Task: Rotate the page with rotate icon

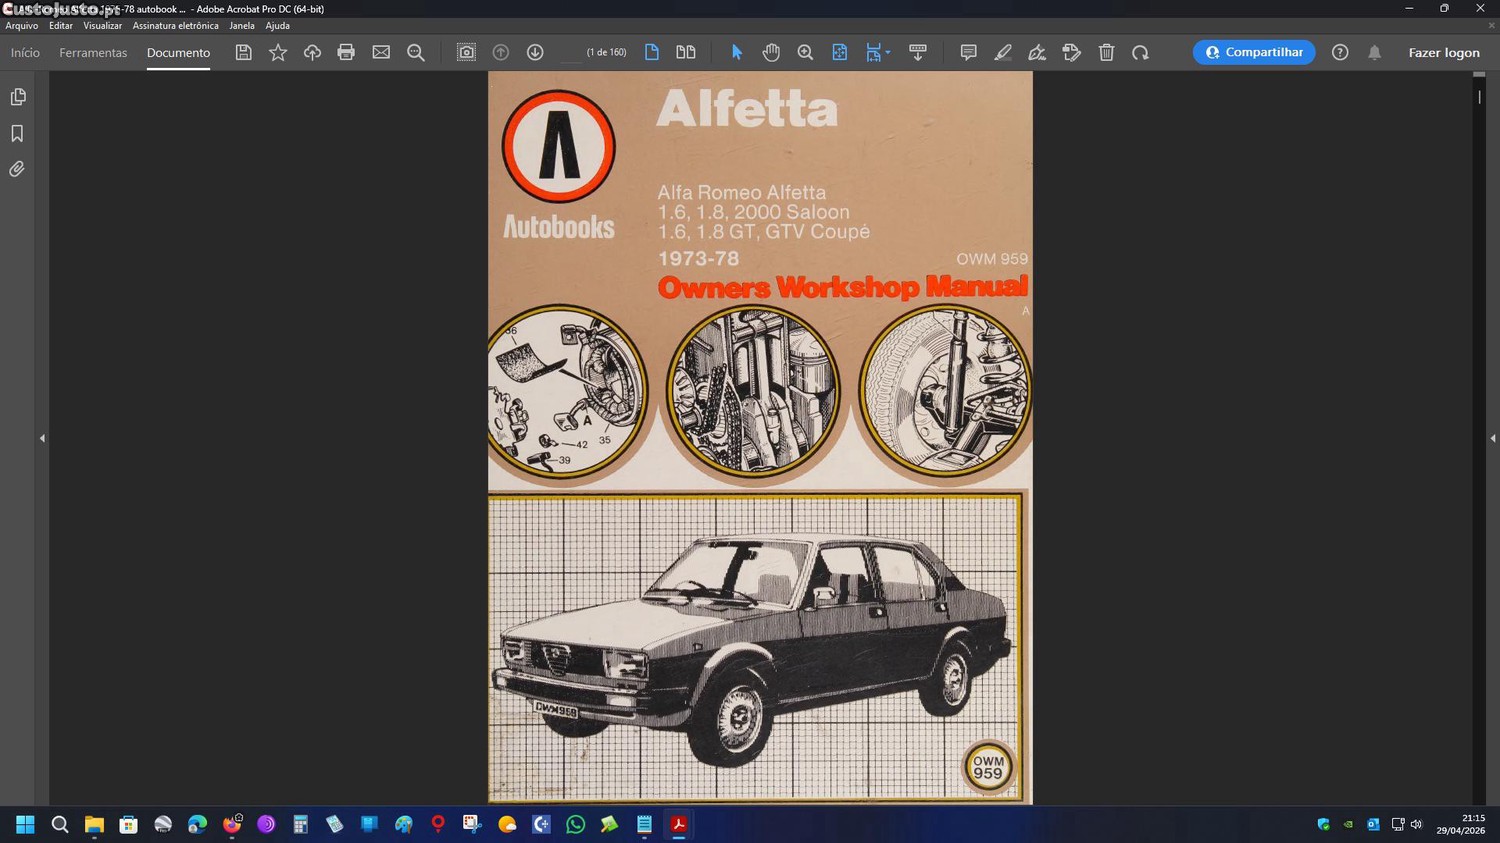Action: click(1140, 53)
